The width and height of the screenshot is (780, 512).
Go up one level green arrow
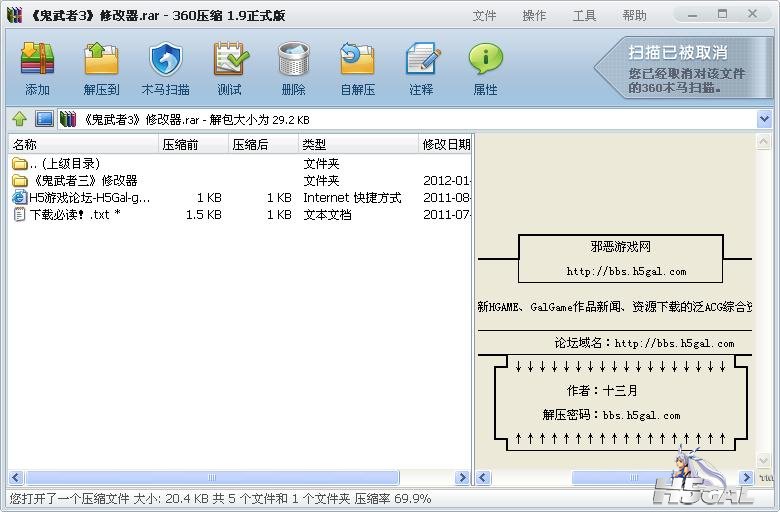[19, 119]
